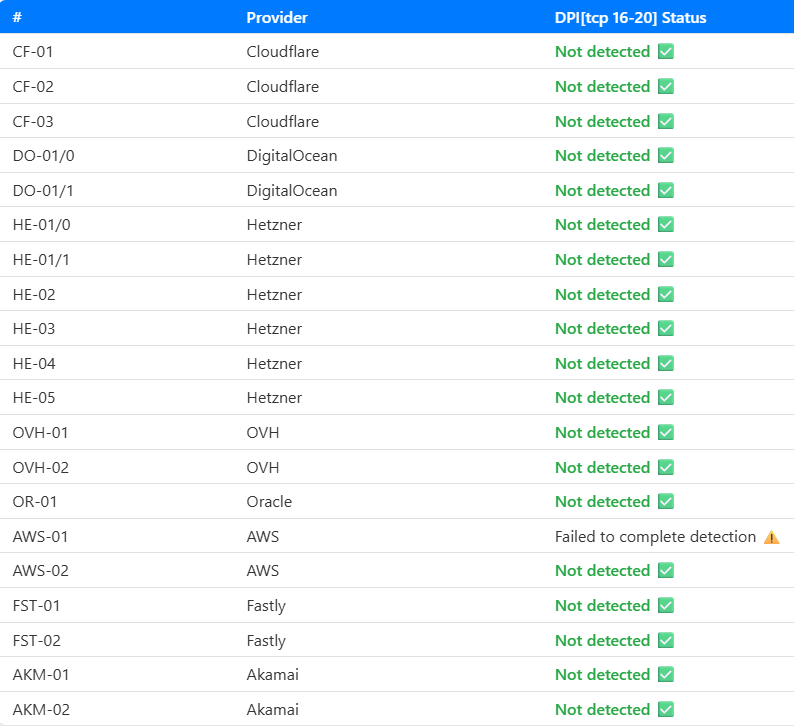Click the 'Oracle' provider cell
794x726 pixels.
269,502
